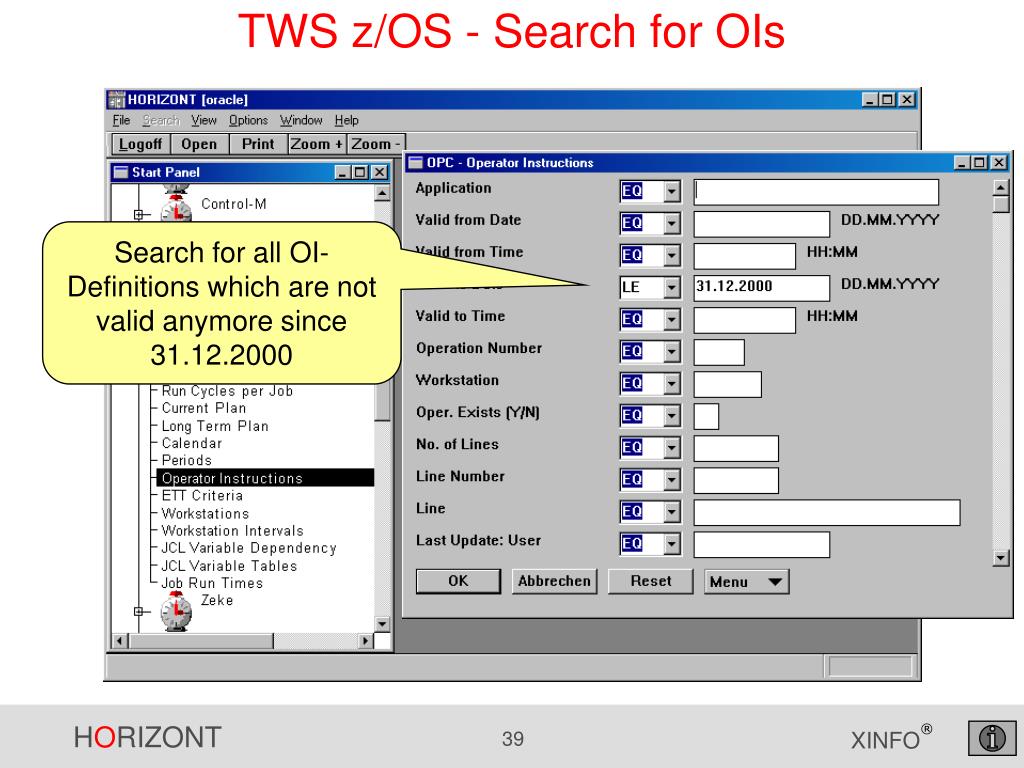
Task: Click the Operation Number input field
Action: (719, 352)
